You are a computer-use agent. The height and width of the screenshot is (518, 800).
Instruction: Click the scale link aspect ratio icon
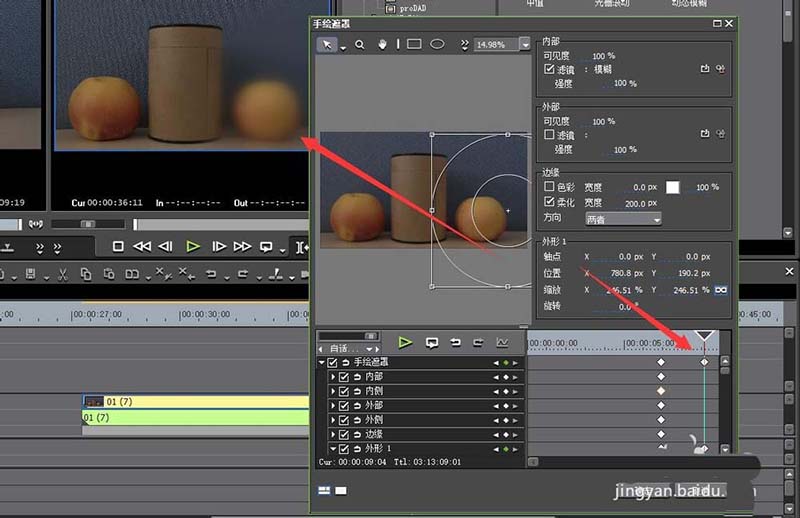[x=718, y=289]
